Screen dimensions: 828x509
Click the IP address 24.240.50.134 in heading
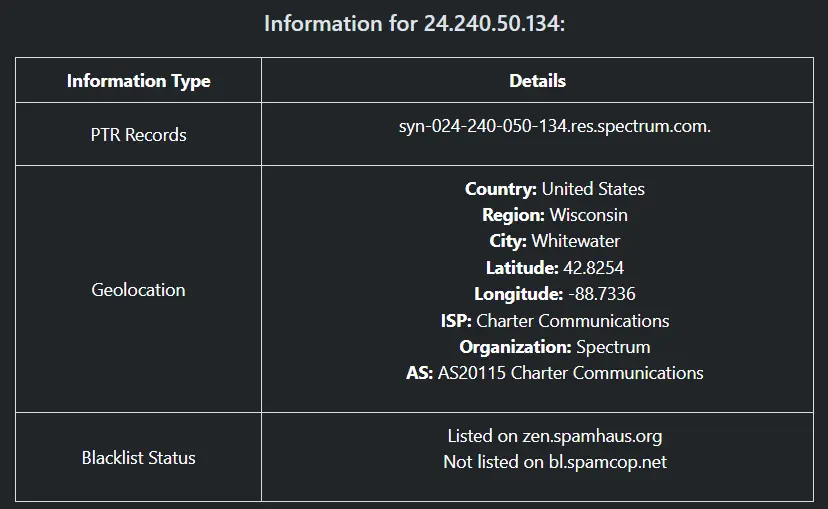pos(492,23)
